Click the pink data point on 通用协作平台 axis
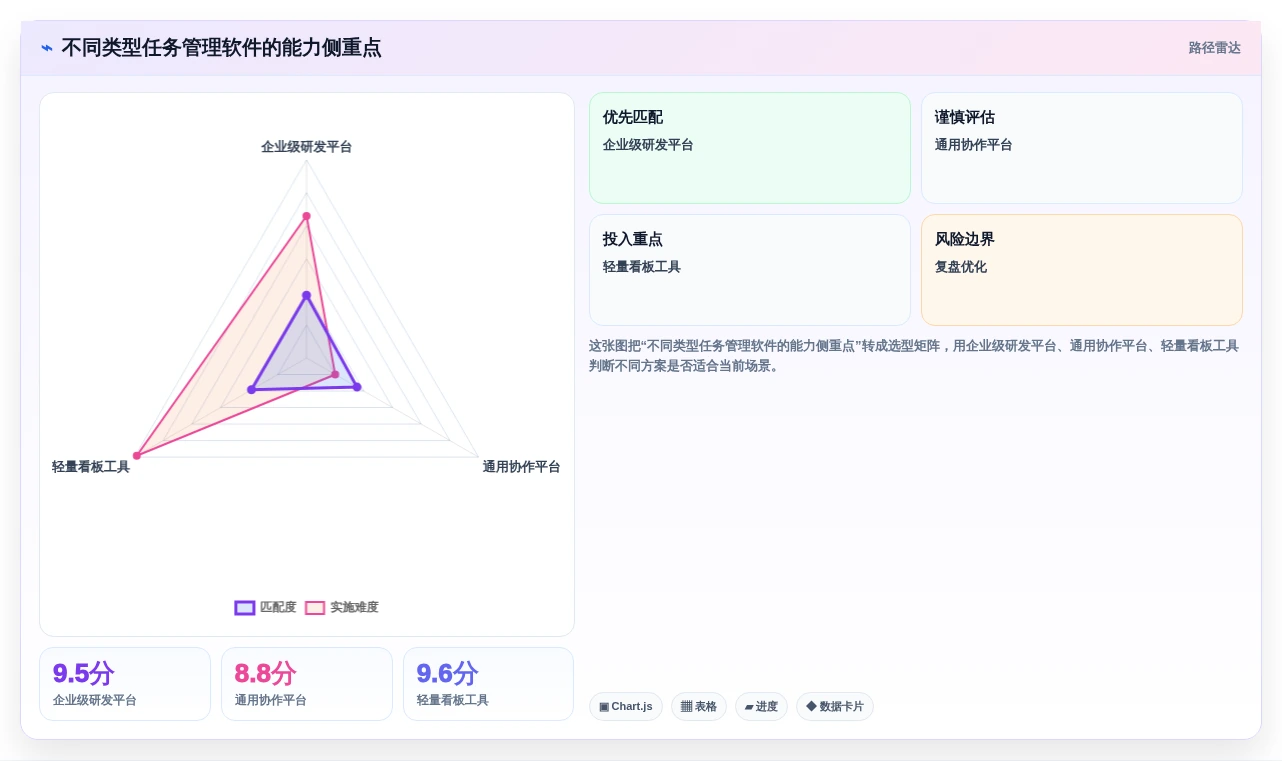The width and height of the screenshot is (1282, 761). click(x=335, y=375)
